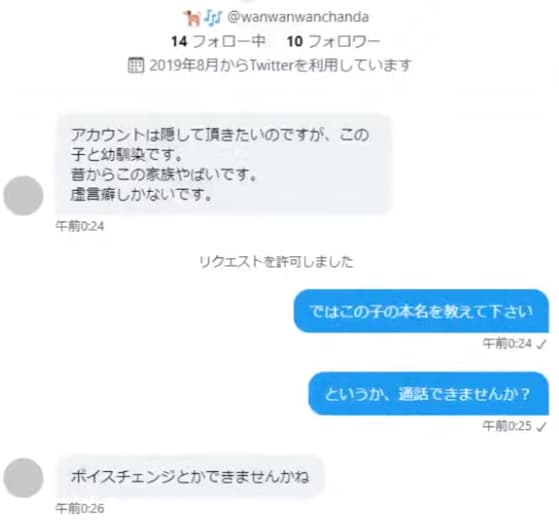Click the dog emoji in profile name
Viewport: 559px width, 523px height.
click(x=193, y=17)
